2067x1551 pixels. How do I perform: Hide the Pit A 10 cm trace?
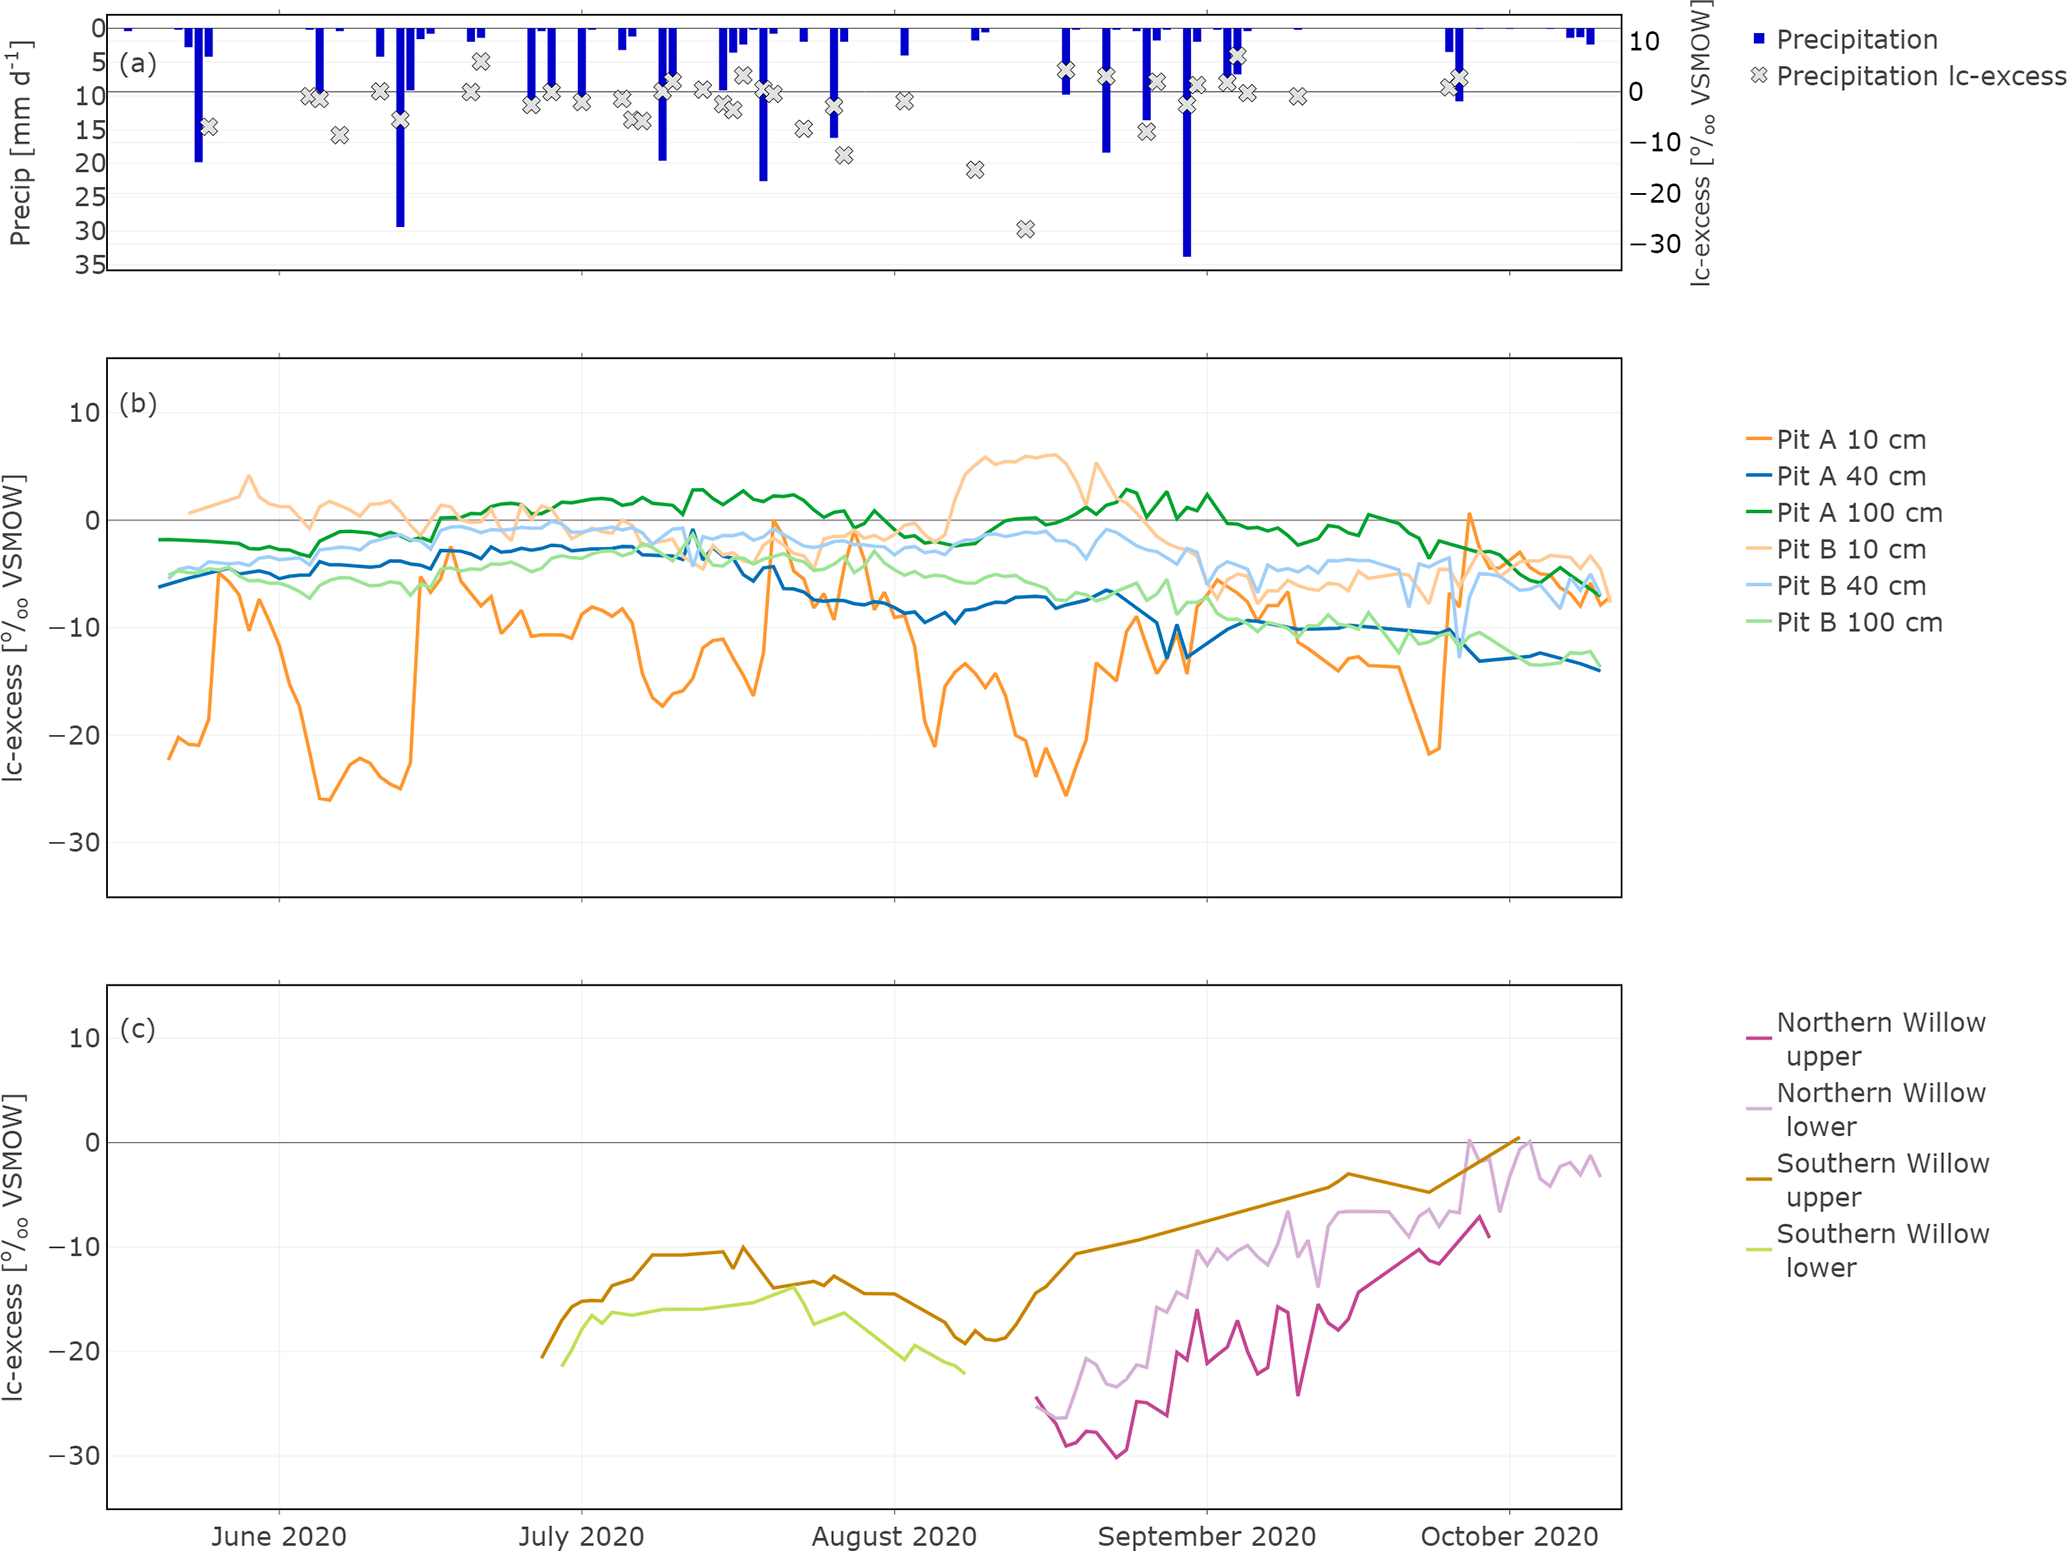1850,439
